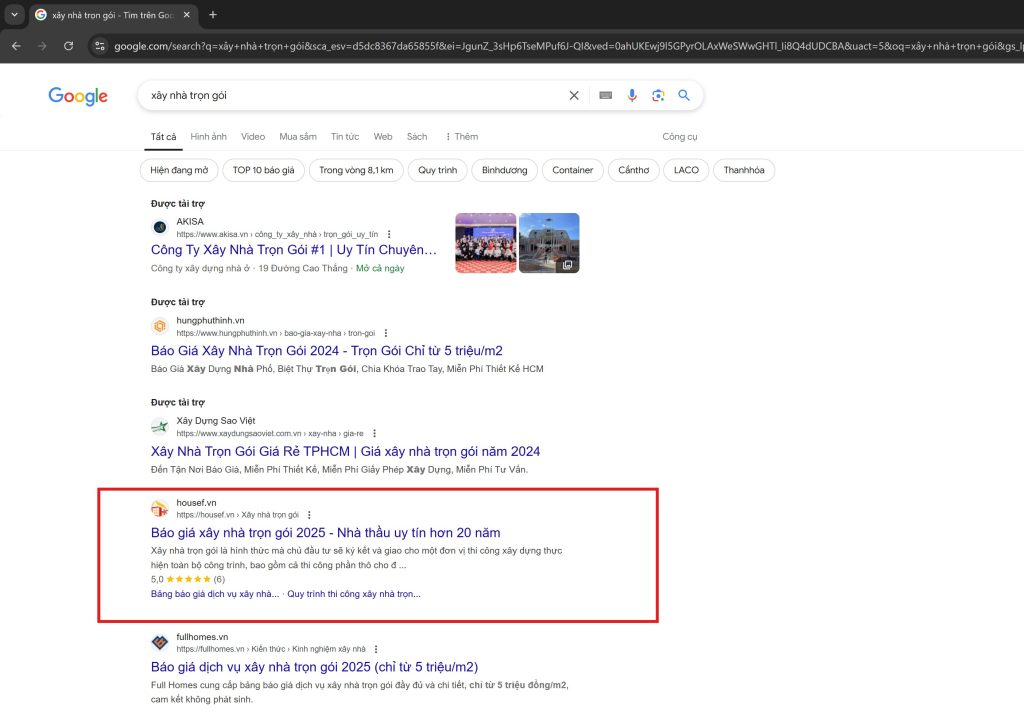Open Google Lens image search icon
This screenshot has width=1024, height=717.
click(x=658, y=95)
